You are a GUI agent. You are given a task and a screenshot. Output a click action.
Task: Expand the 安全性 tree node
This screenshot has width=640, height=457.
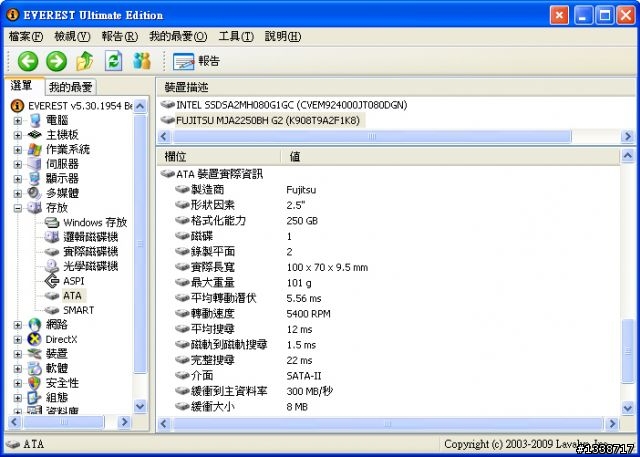(18, 383)
